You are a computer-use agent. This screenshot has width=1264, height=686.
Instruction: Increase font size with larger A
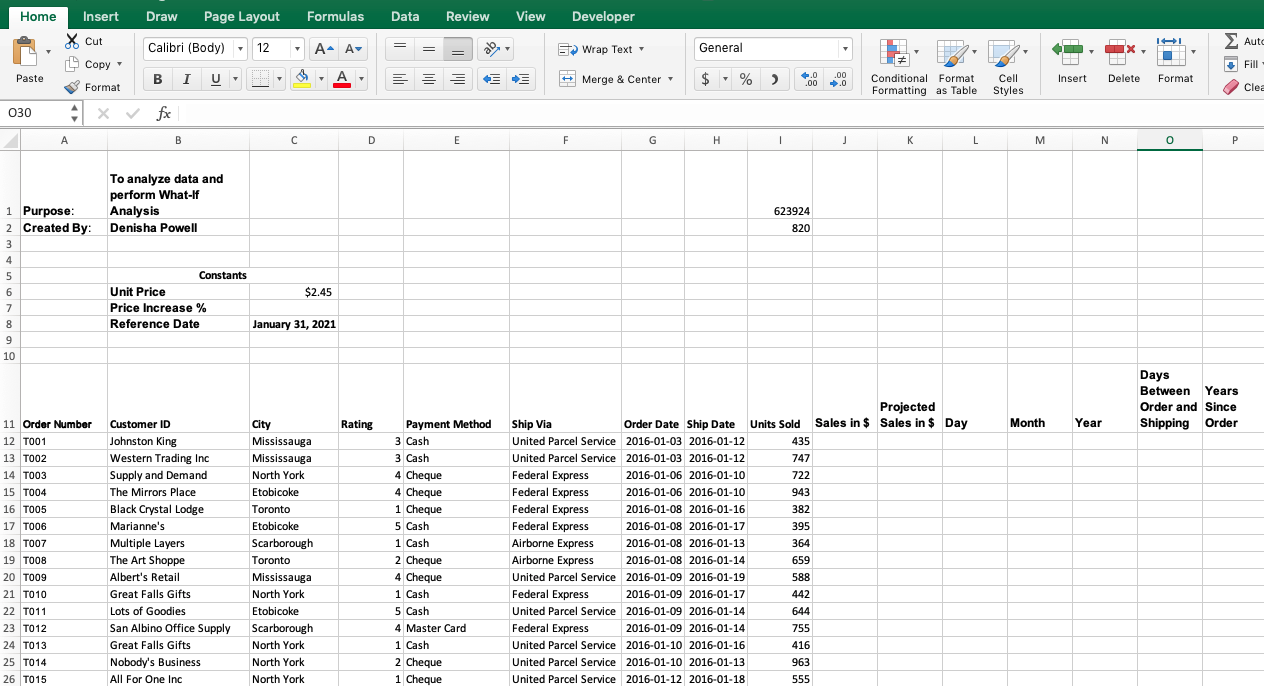[324, 49]
